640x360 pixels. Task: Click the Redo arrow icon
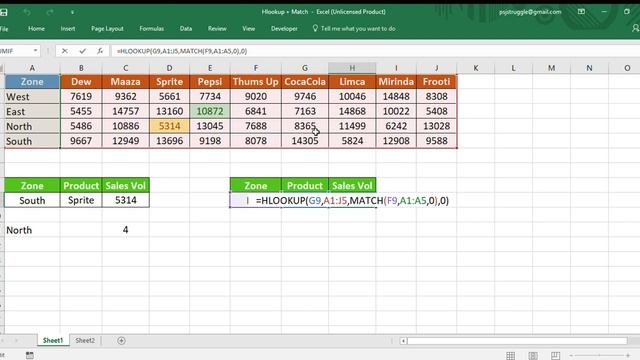pyautogui.click(x=50, y=12)
